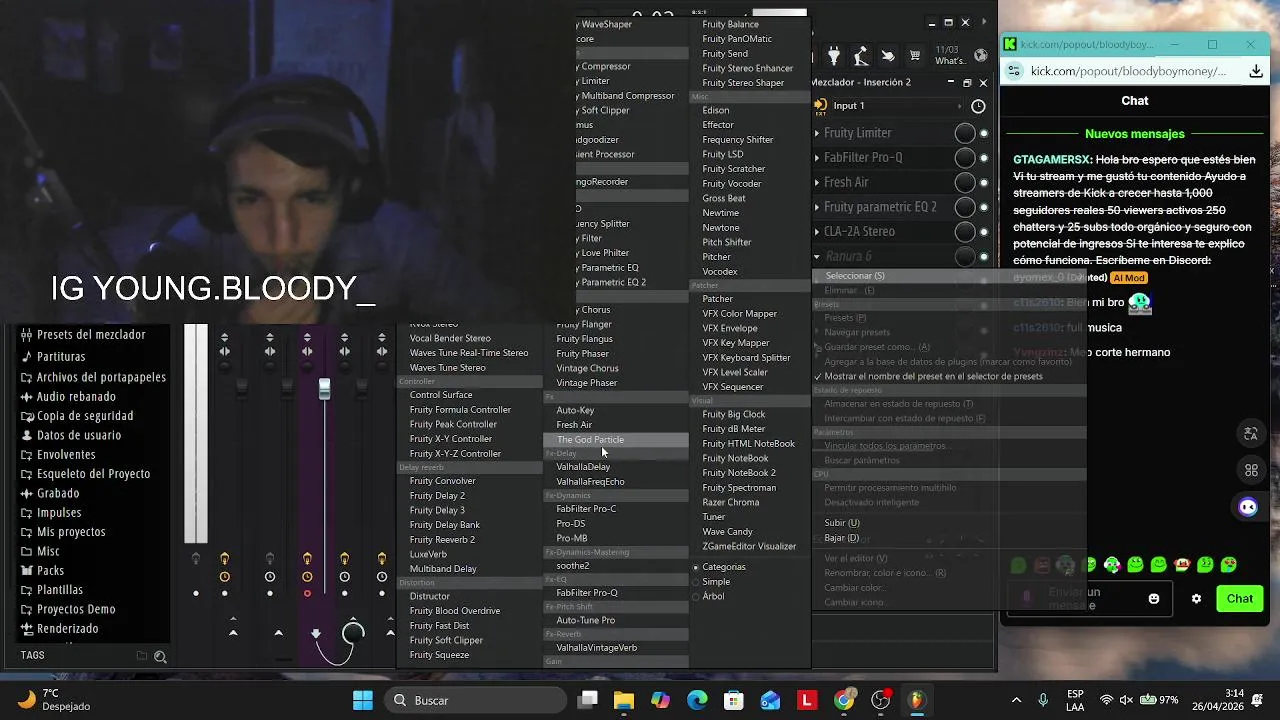
Task: Open FL Studio taskbar icon
Action: 917,700
